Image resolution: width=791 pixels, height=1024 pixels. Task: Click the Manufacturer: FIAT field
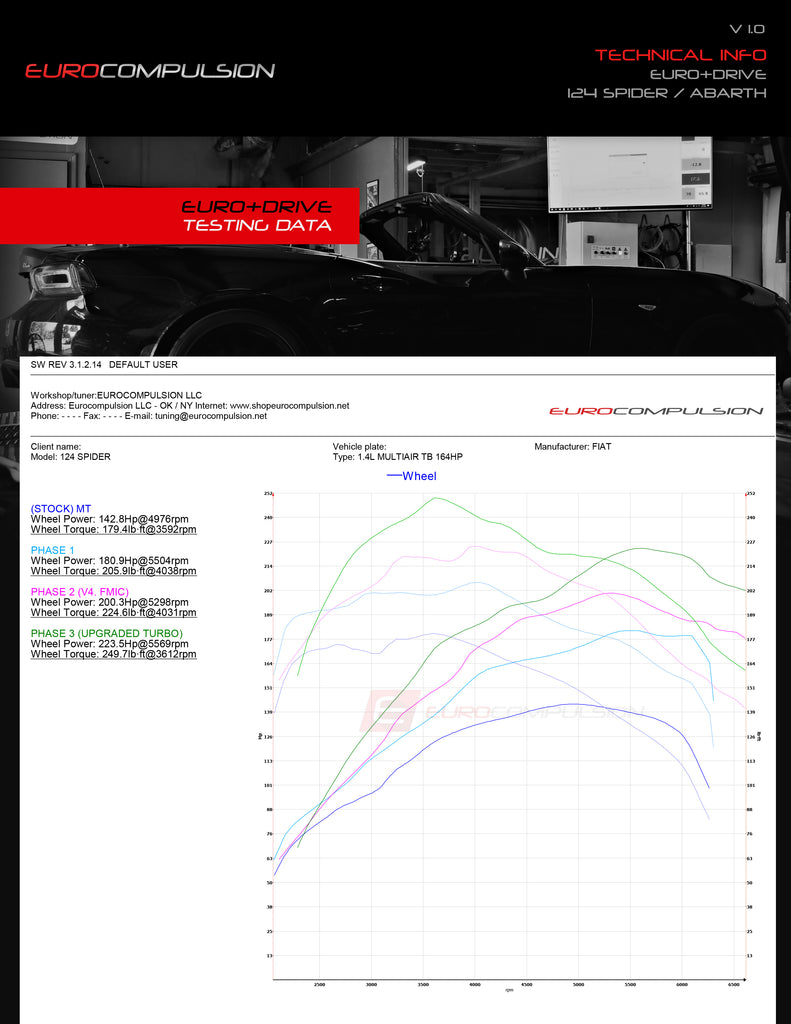[572, 446]
